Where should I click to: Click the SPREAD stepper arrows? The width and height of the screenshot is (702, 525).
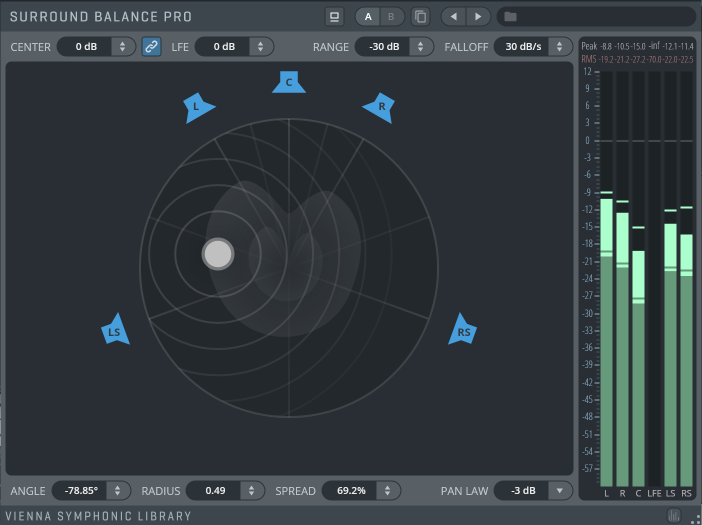pyautogui.click(x=388, y=491)
